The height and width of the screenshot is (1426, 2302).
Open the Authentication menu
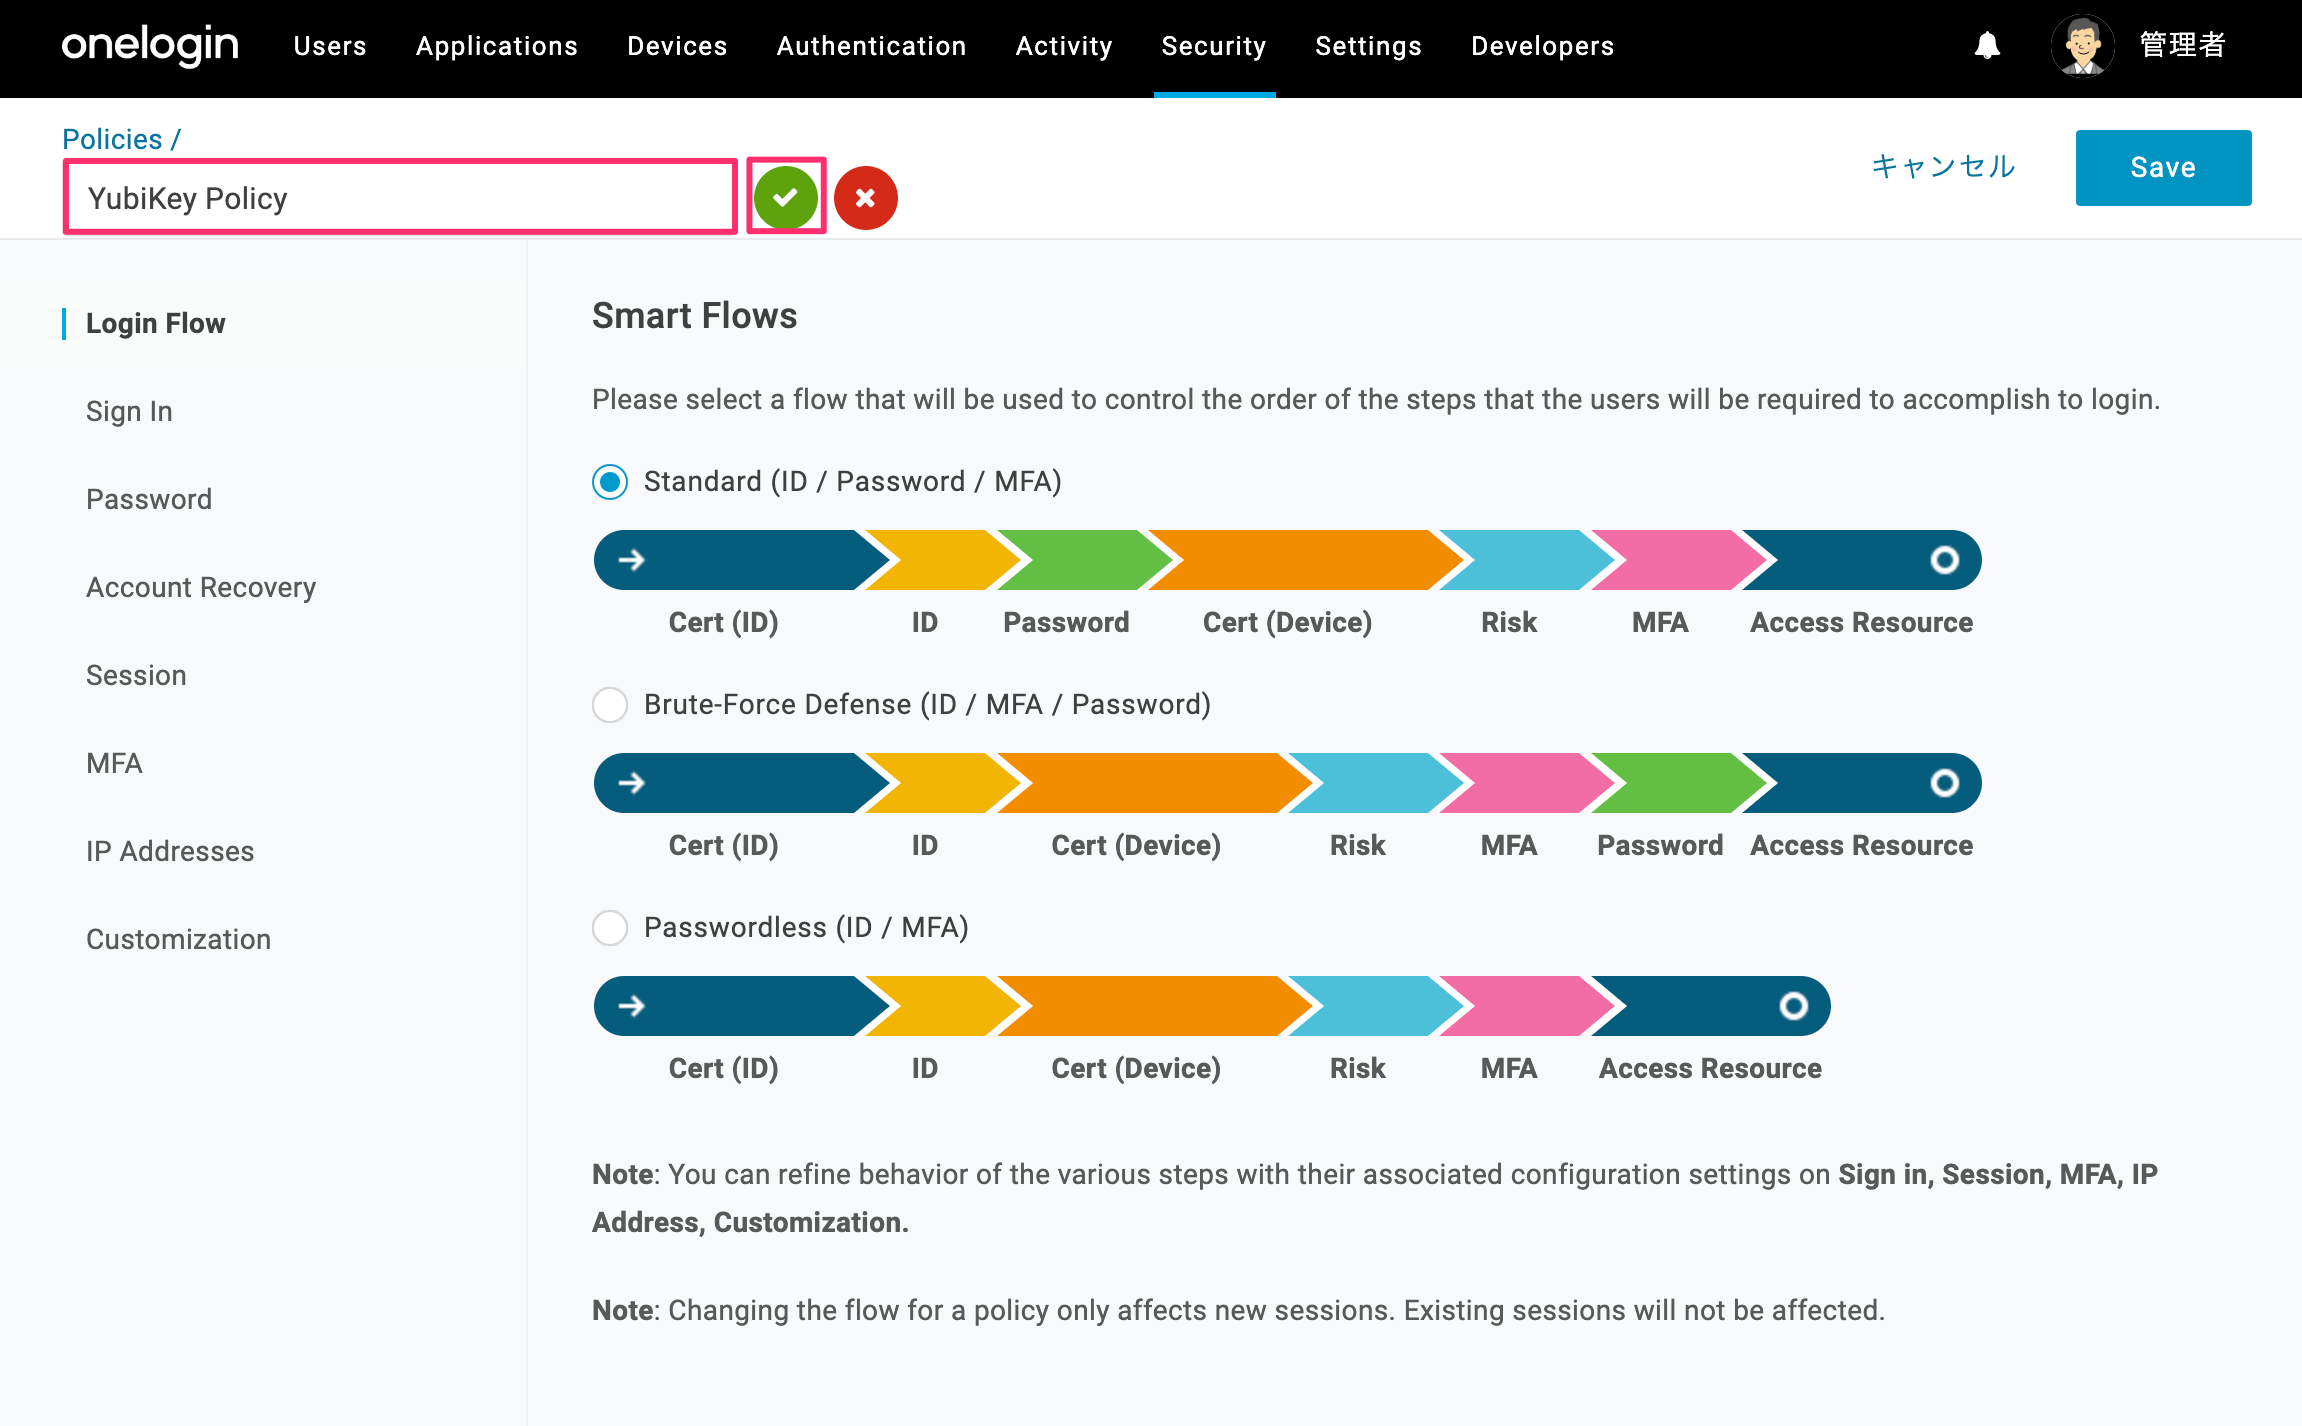point(871,46)
